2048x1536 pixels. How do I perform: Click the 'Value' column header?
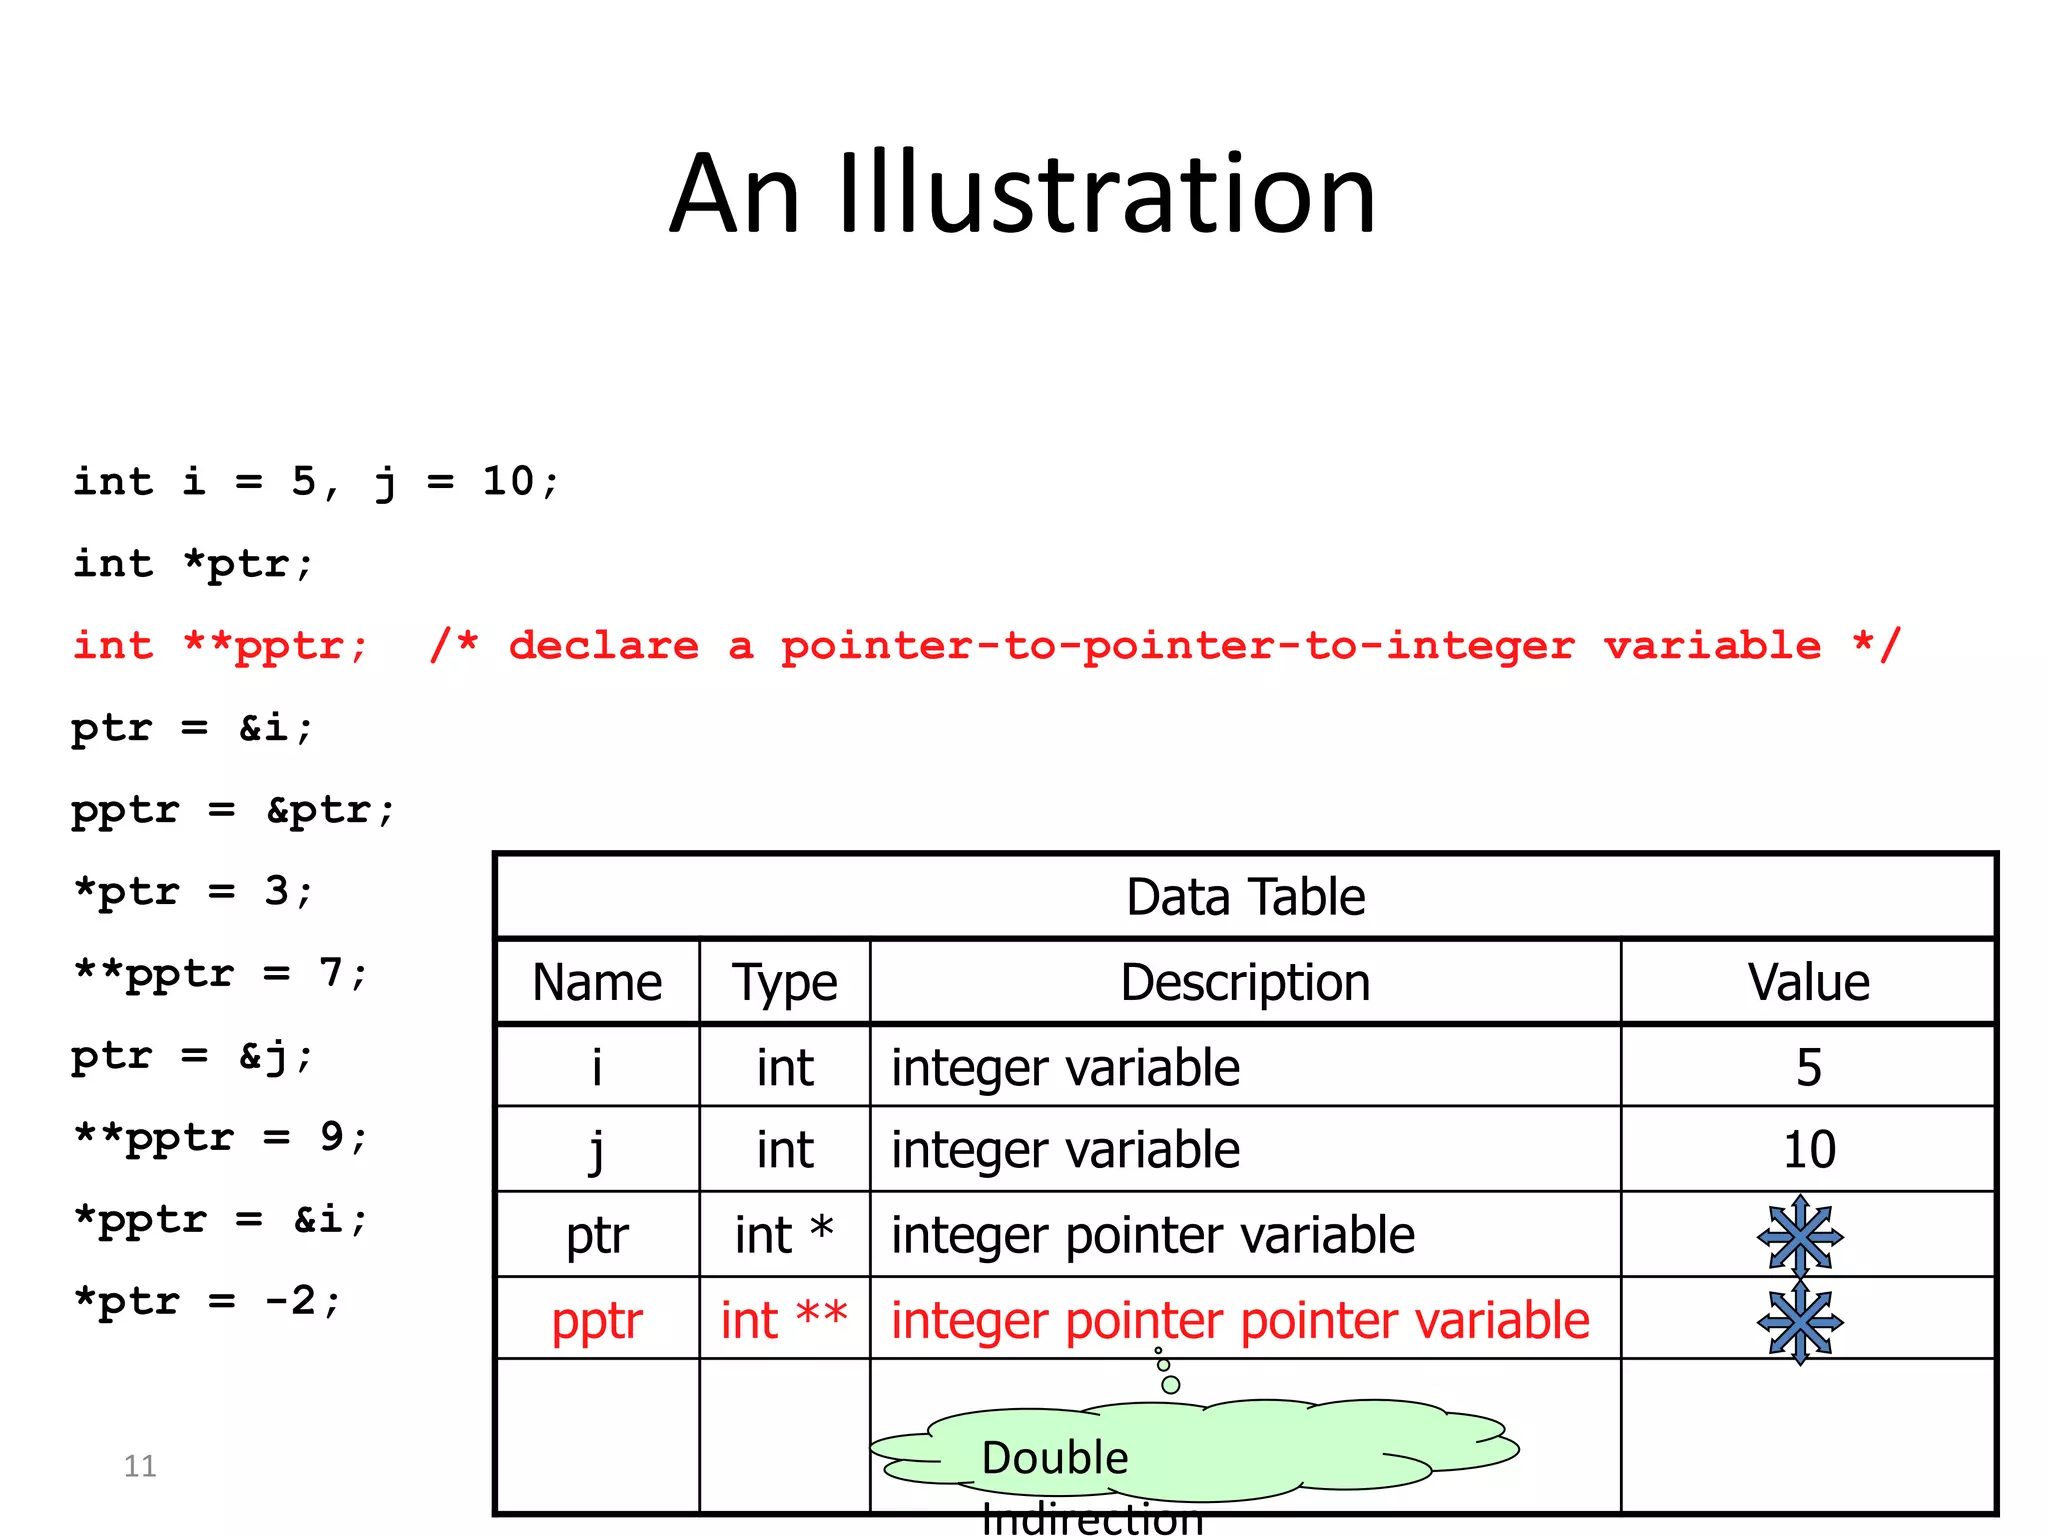[1808, 982]
